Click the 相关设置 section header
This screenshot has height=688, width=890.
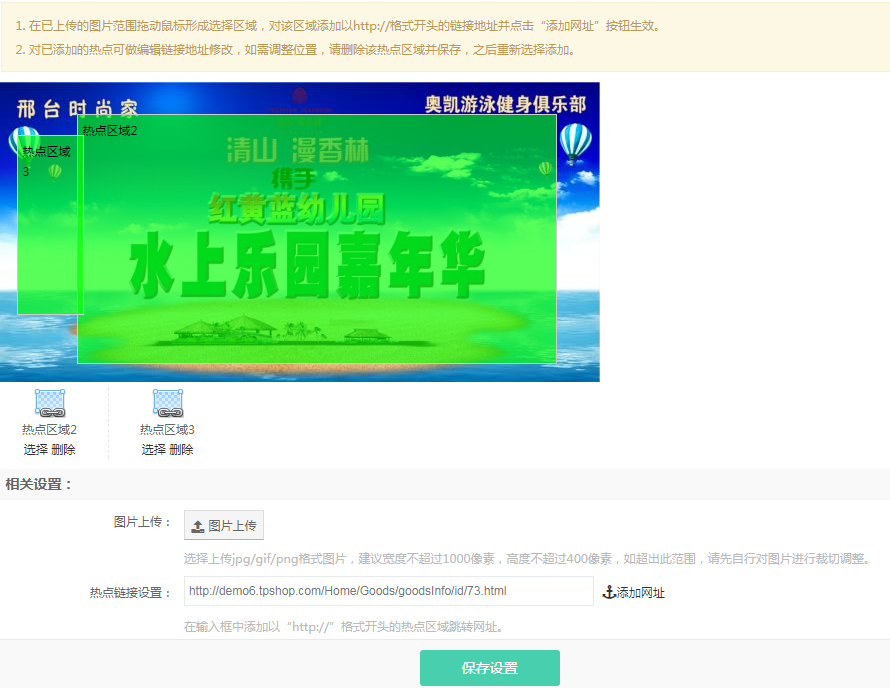point(39,485)
